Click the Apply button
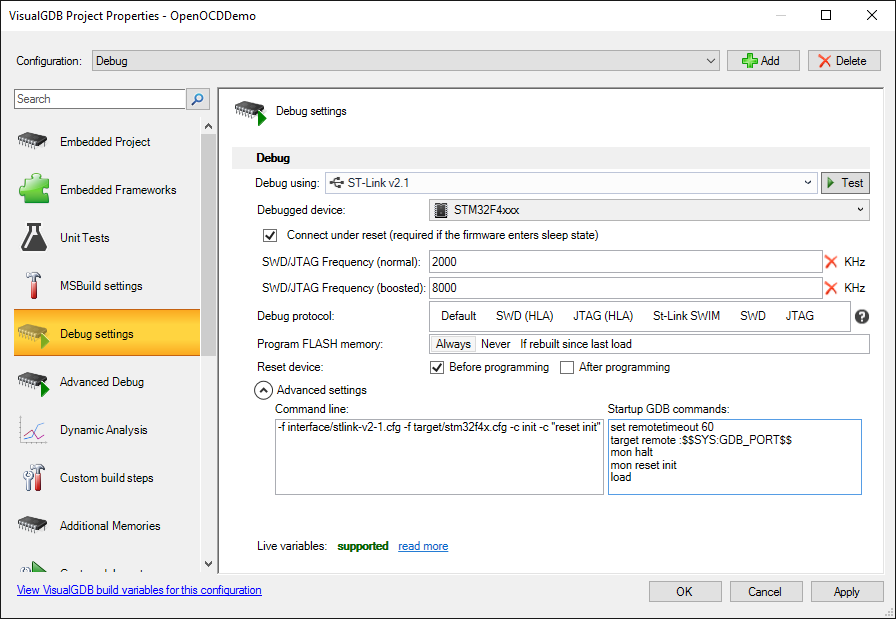This screenshot has width=896, height=619. [x=846, y=592]
